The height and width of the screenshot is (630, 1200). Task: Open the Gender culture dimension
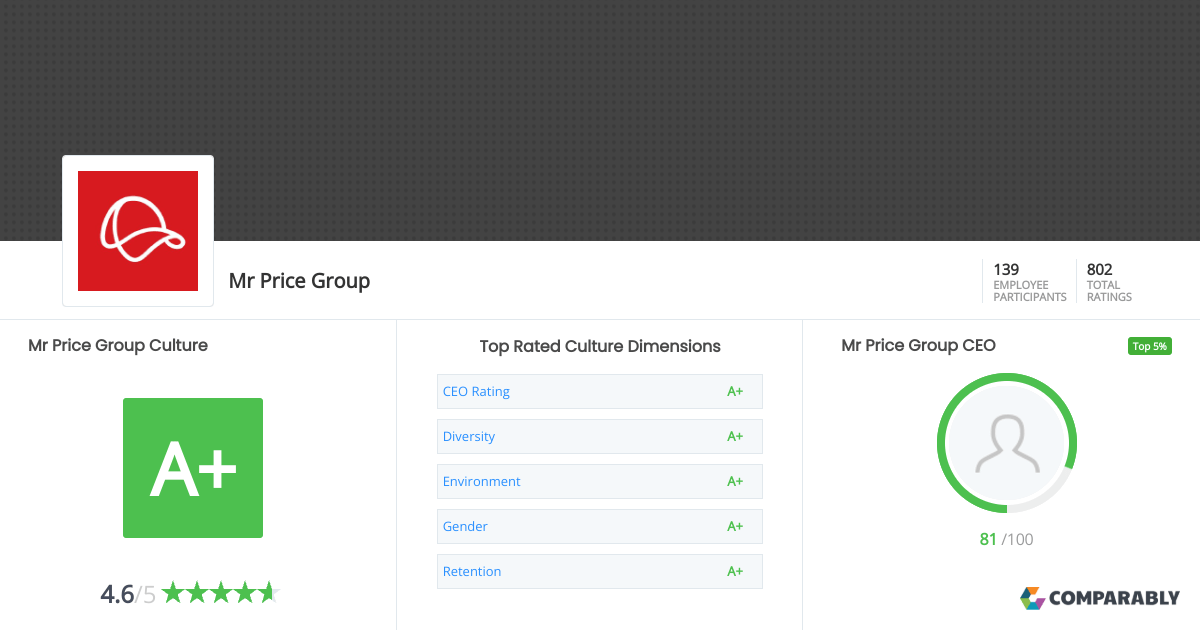coord(465,526)
